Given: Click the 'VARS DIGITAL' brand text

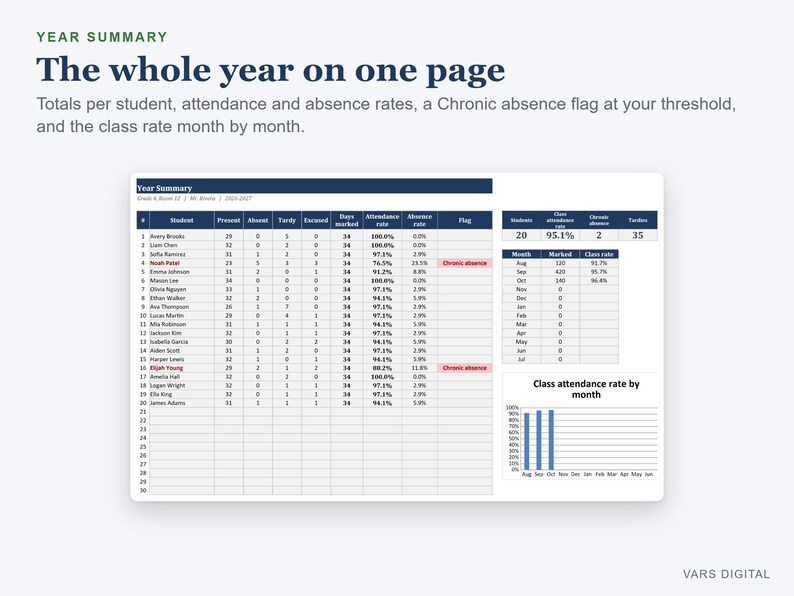Looking at the screenshot, I should (726, 574).
